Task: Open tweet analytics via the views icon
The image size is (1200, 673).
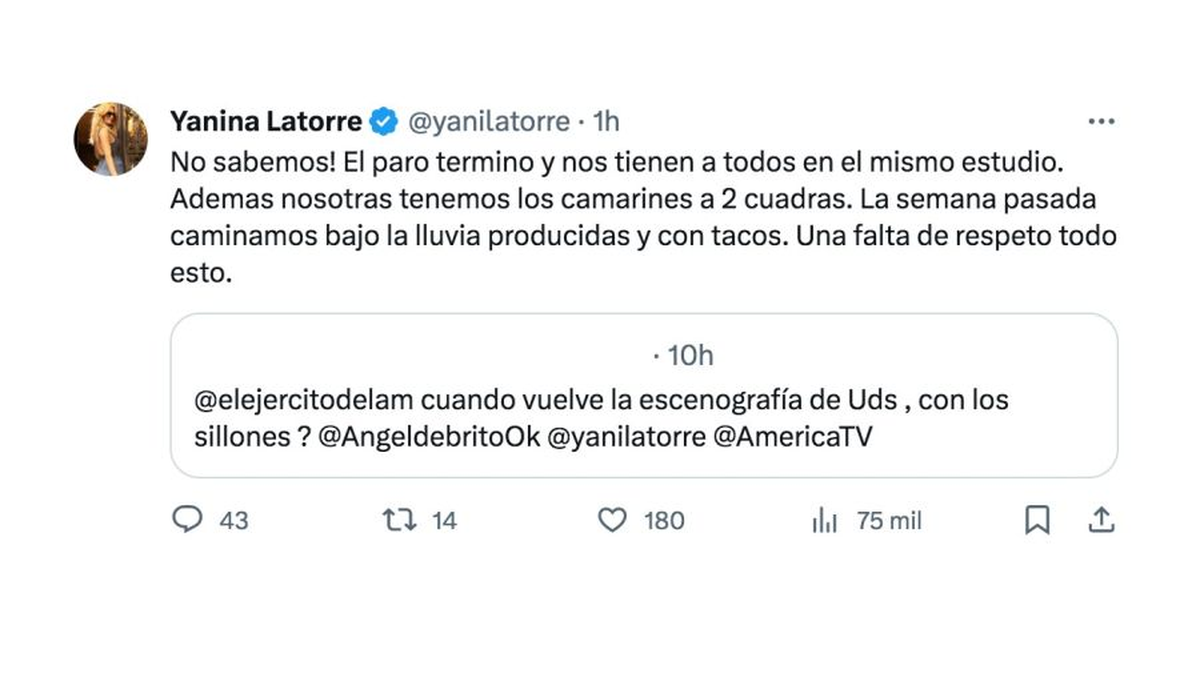Action: pyautogui.click(x=824, y=521)
